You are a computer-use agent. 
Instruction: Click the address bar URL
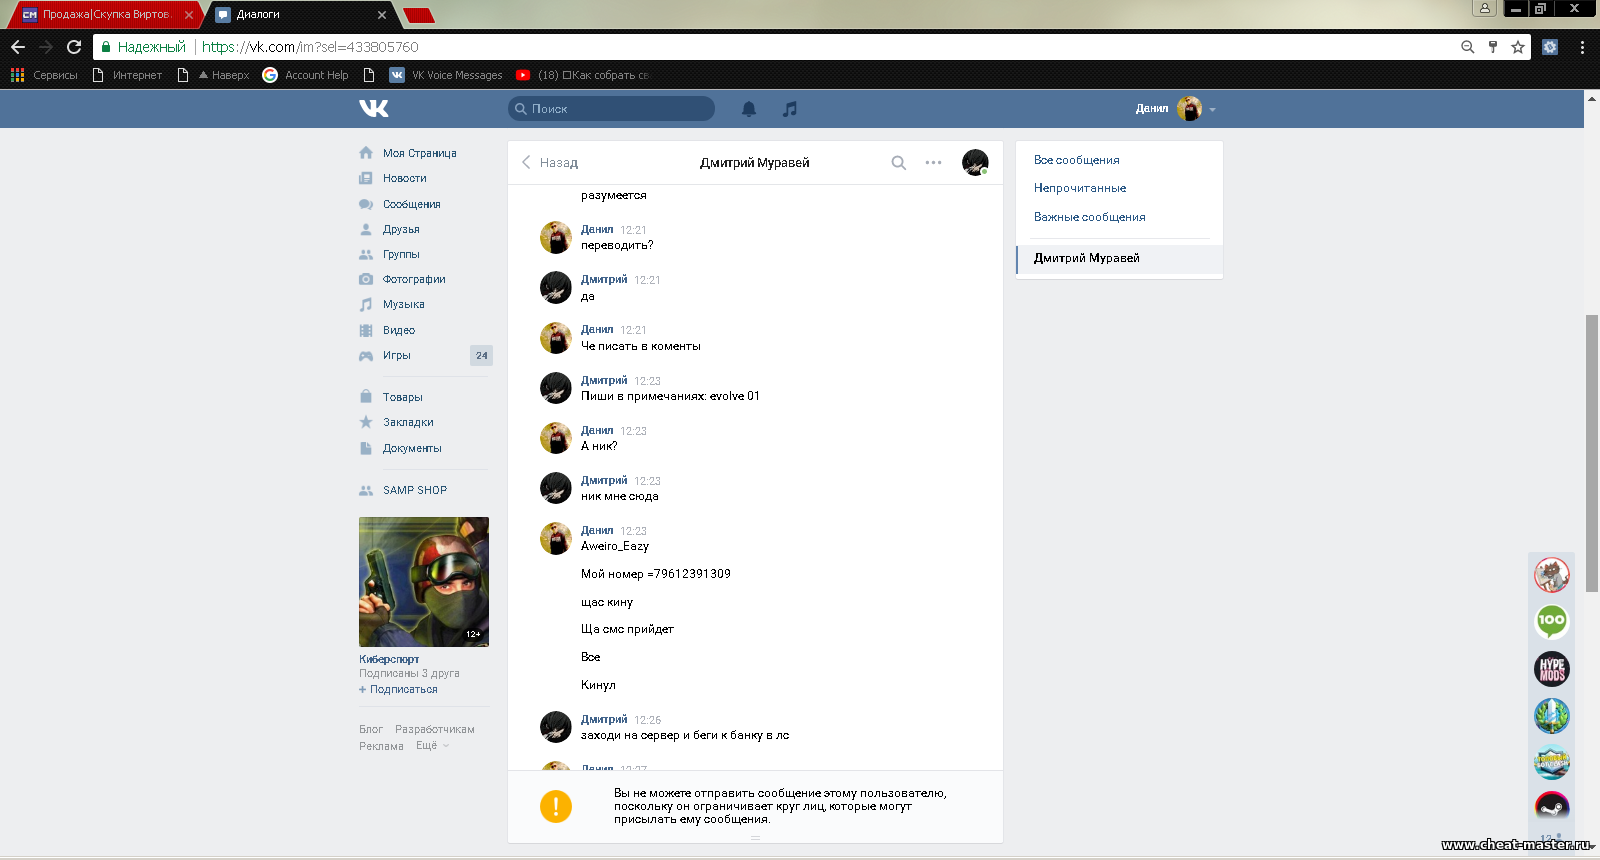coord(310,47)
